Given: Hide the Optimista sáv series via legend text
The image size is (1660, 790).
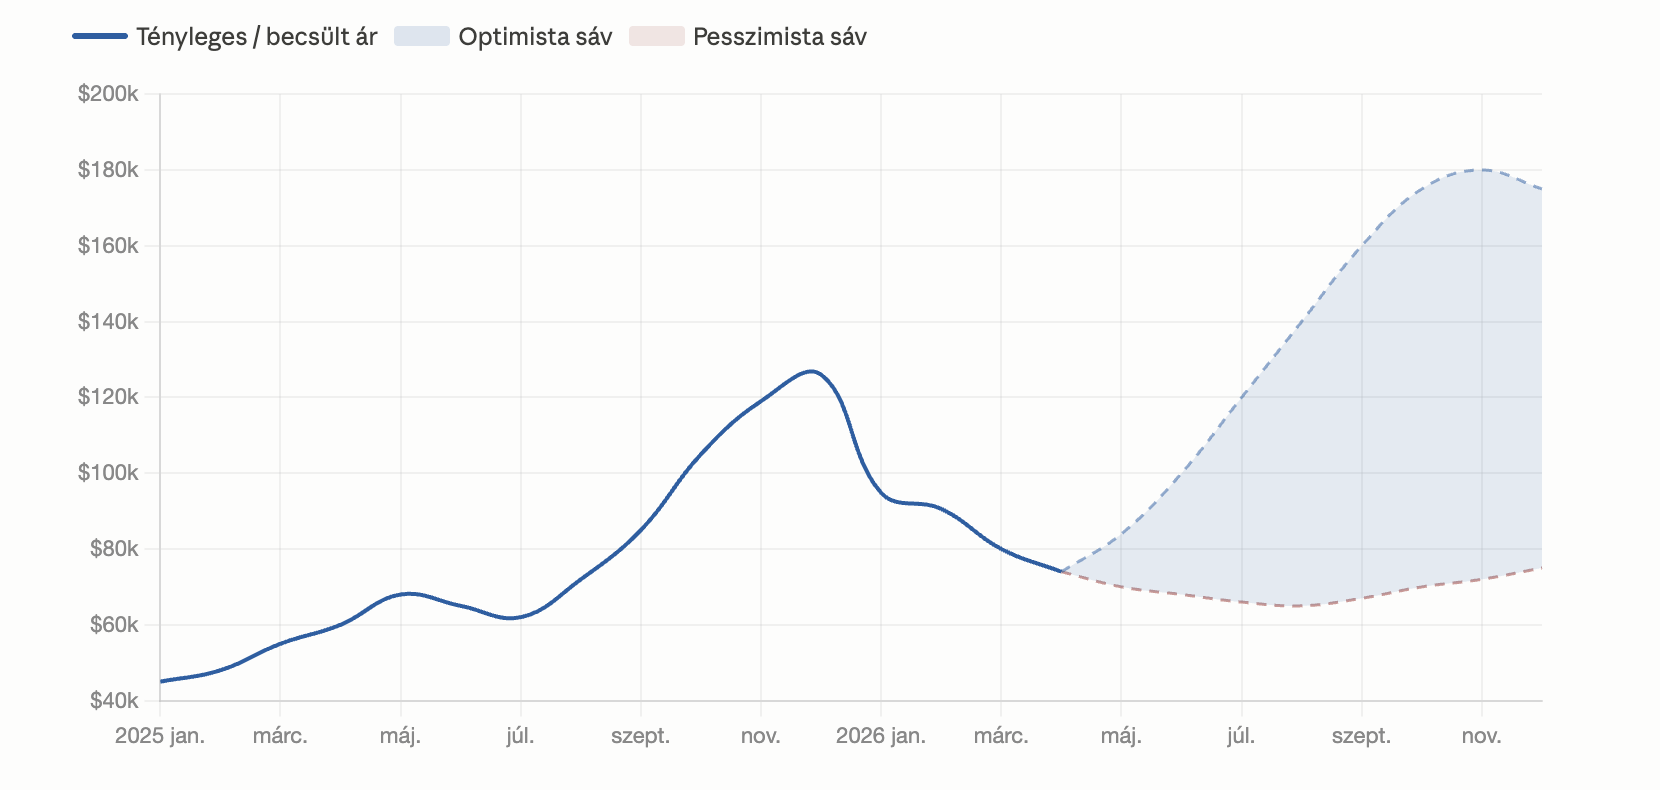Looking at the screenshot, I should (x=535, y=37).
